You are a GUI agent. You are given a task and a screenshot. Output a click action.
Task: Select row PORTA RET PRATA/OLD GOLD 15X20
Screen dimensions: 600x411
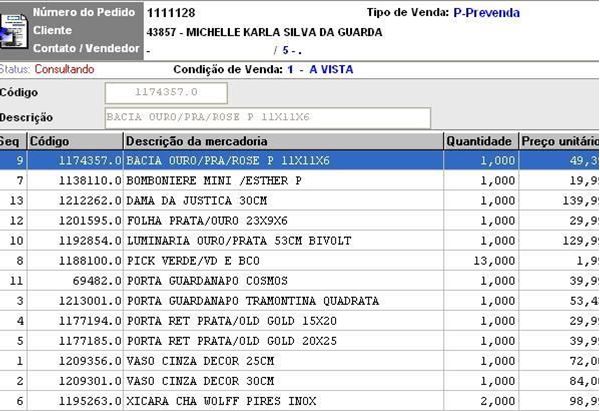[300, 321]
